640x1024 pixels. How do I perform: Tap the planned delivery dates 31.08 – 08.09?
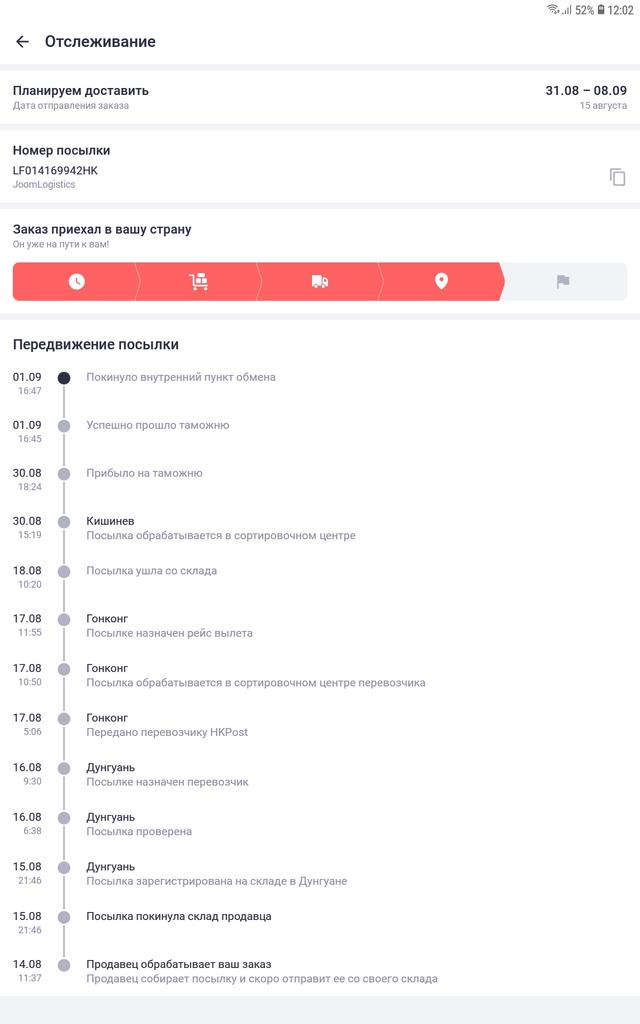586,90
